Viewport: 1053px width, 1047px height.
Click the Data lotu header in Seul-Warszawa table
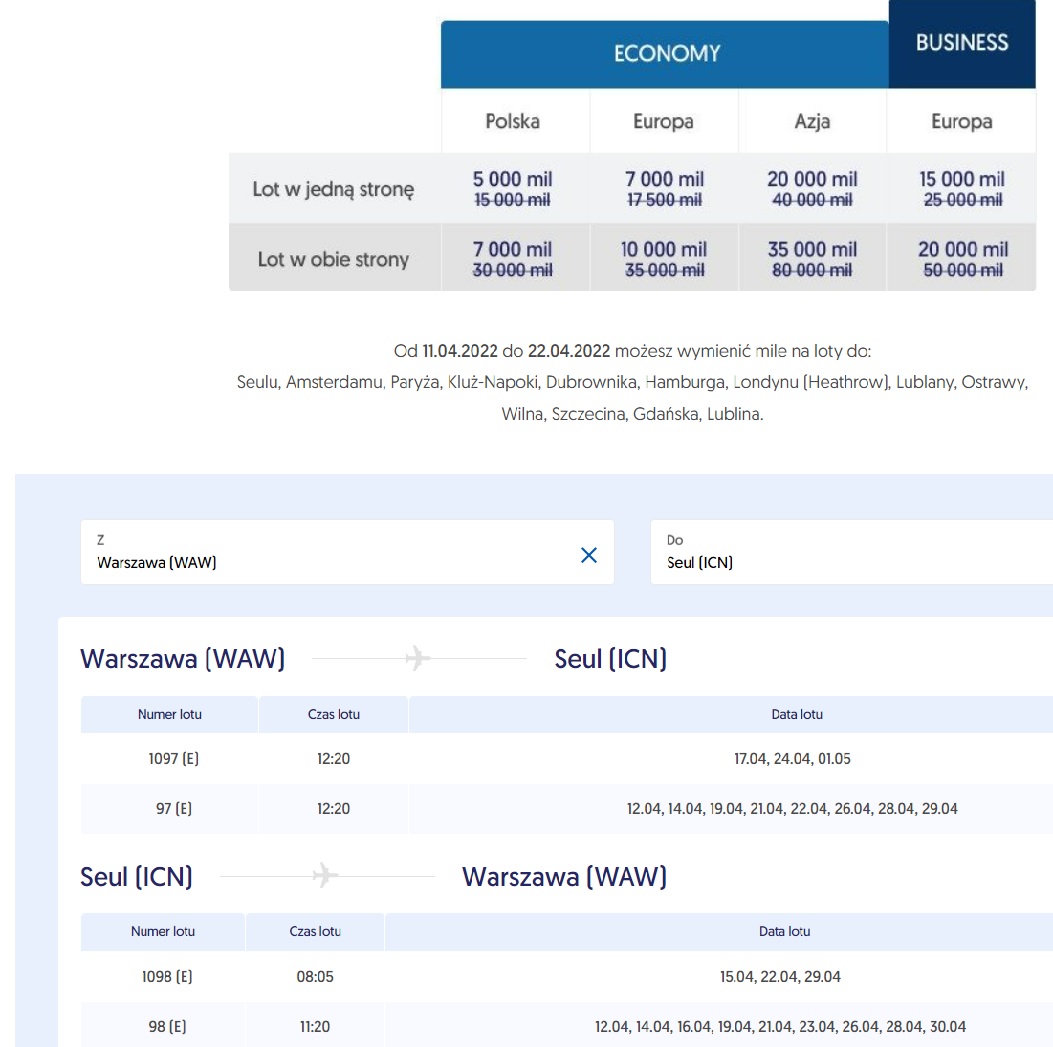(x=784, y=931)
